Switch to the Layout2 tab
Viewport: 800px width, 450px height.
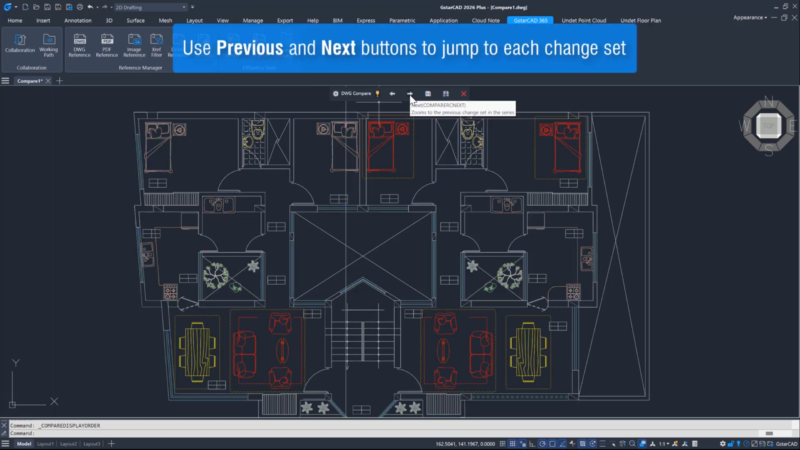[68, 443]
